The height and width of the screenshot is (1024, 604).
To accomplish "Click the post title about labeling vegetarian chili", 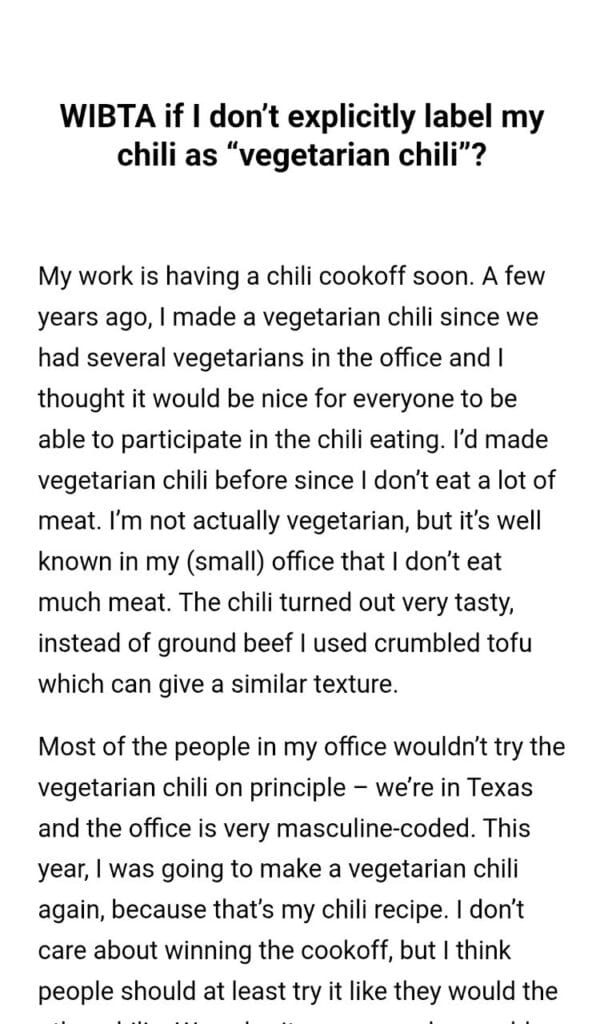I will pyautogui.click(x=302, y=137).
